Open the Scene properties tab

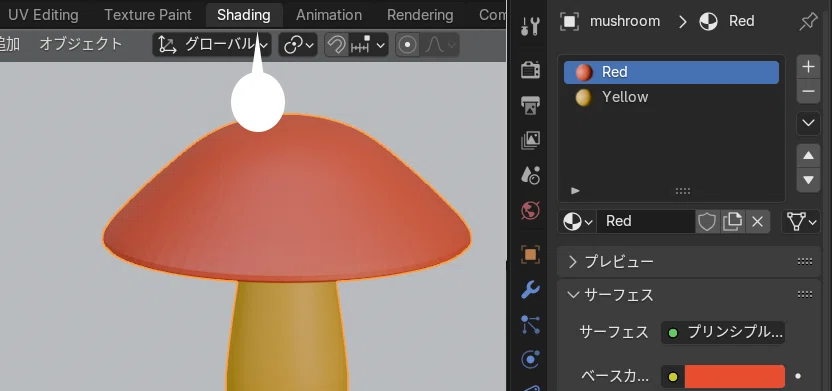tap(530, 175)
